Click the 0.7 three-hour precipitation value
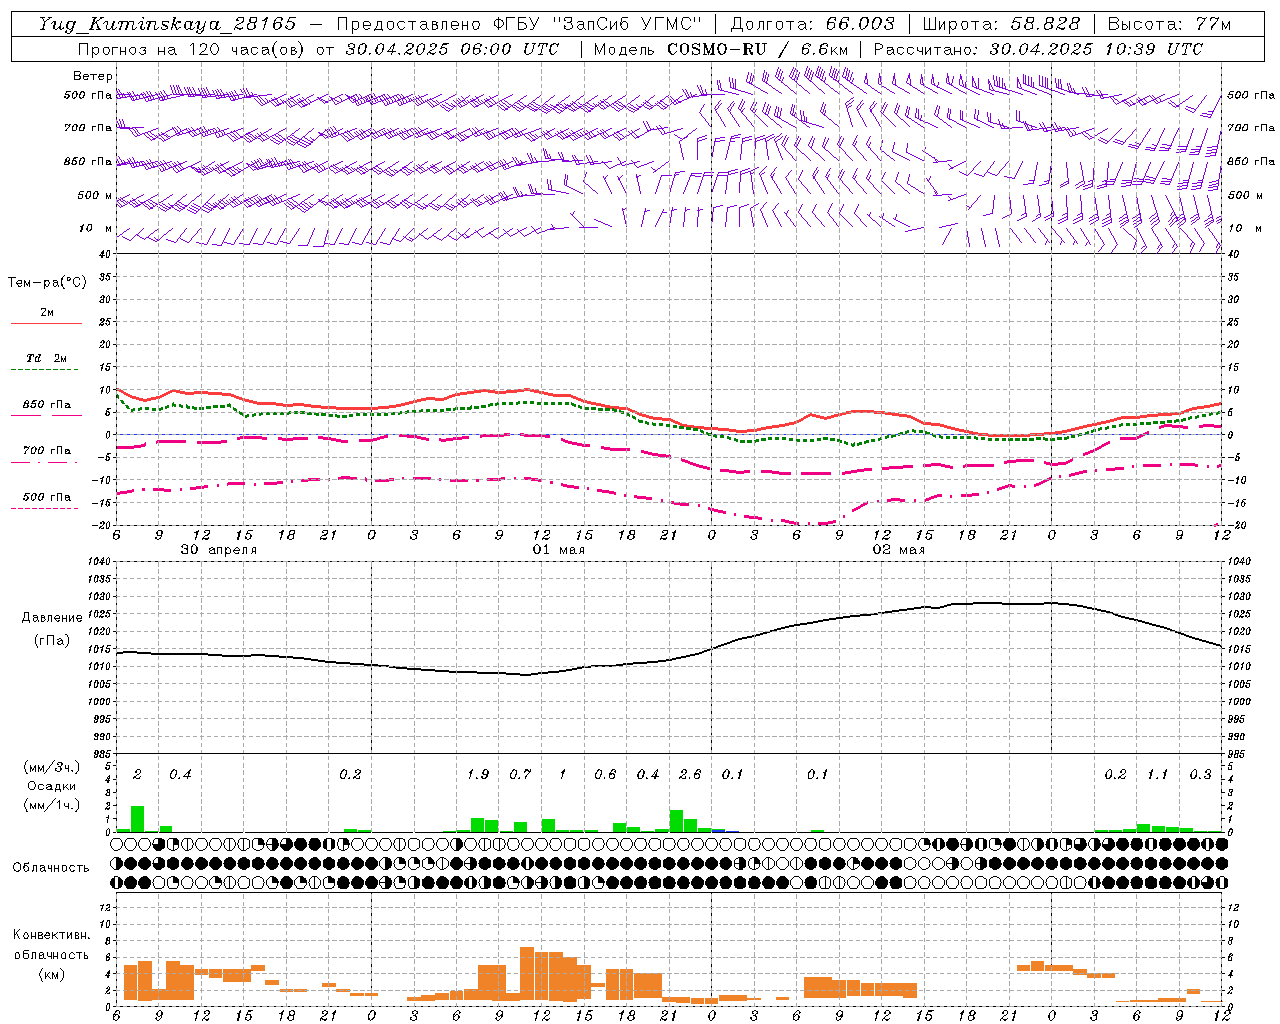This screenshot has width=1280, height=1024. click(520, 775)
